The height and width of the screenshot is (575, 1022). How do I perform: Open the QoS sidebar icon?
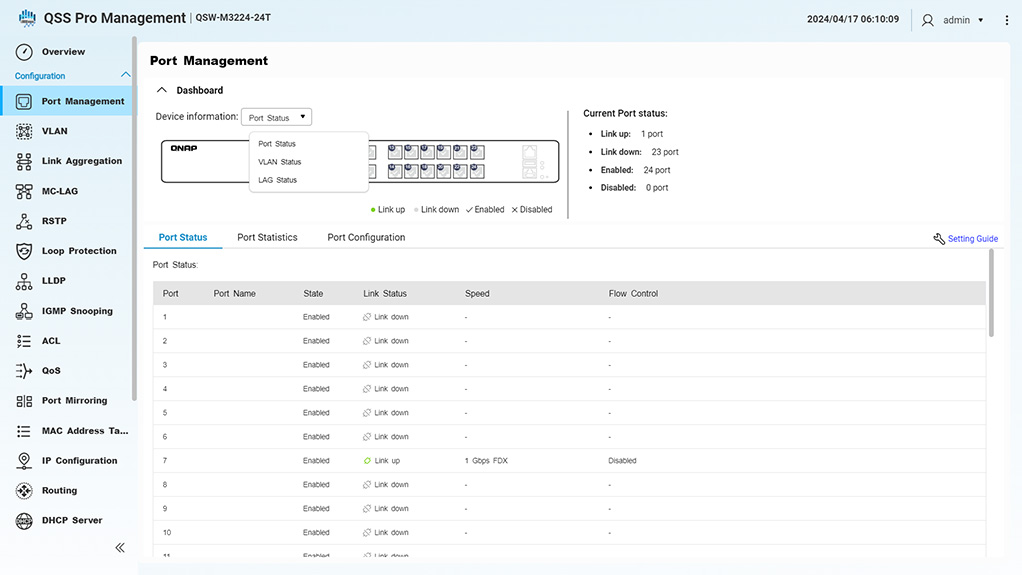tap(24, 371)
